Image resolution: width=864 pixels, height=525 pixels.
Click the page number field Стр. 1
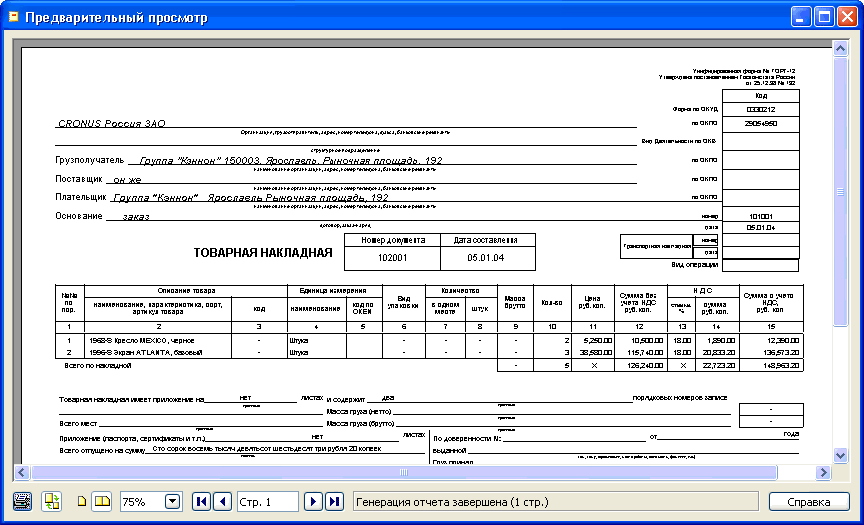pyautogui.click(x=267, y=501)
